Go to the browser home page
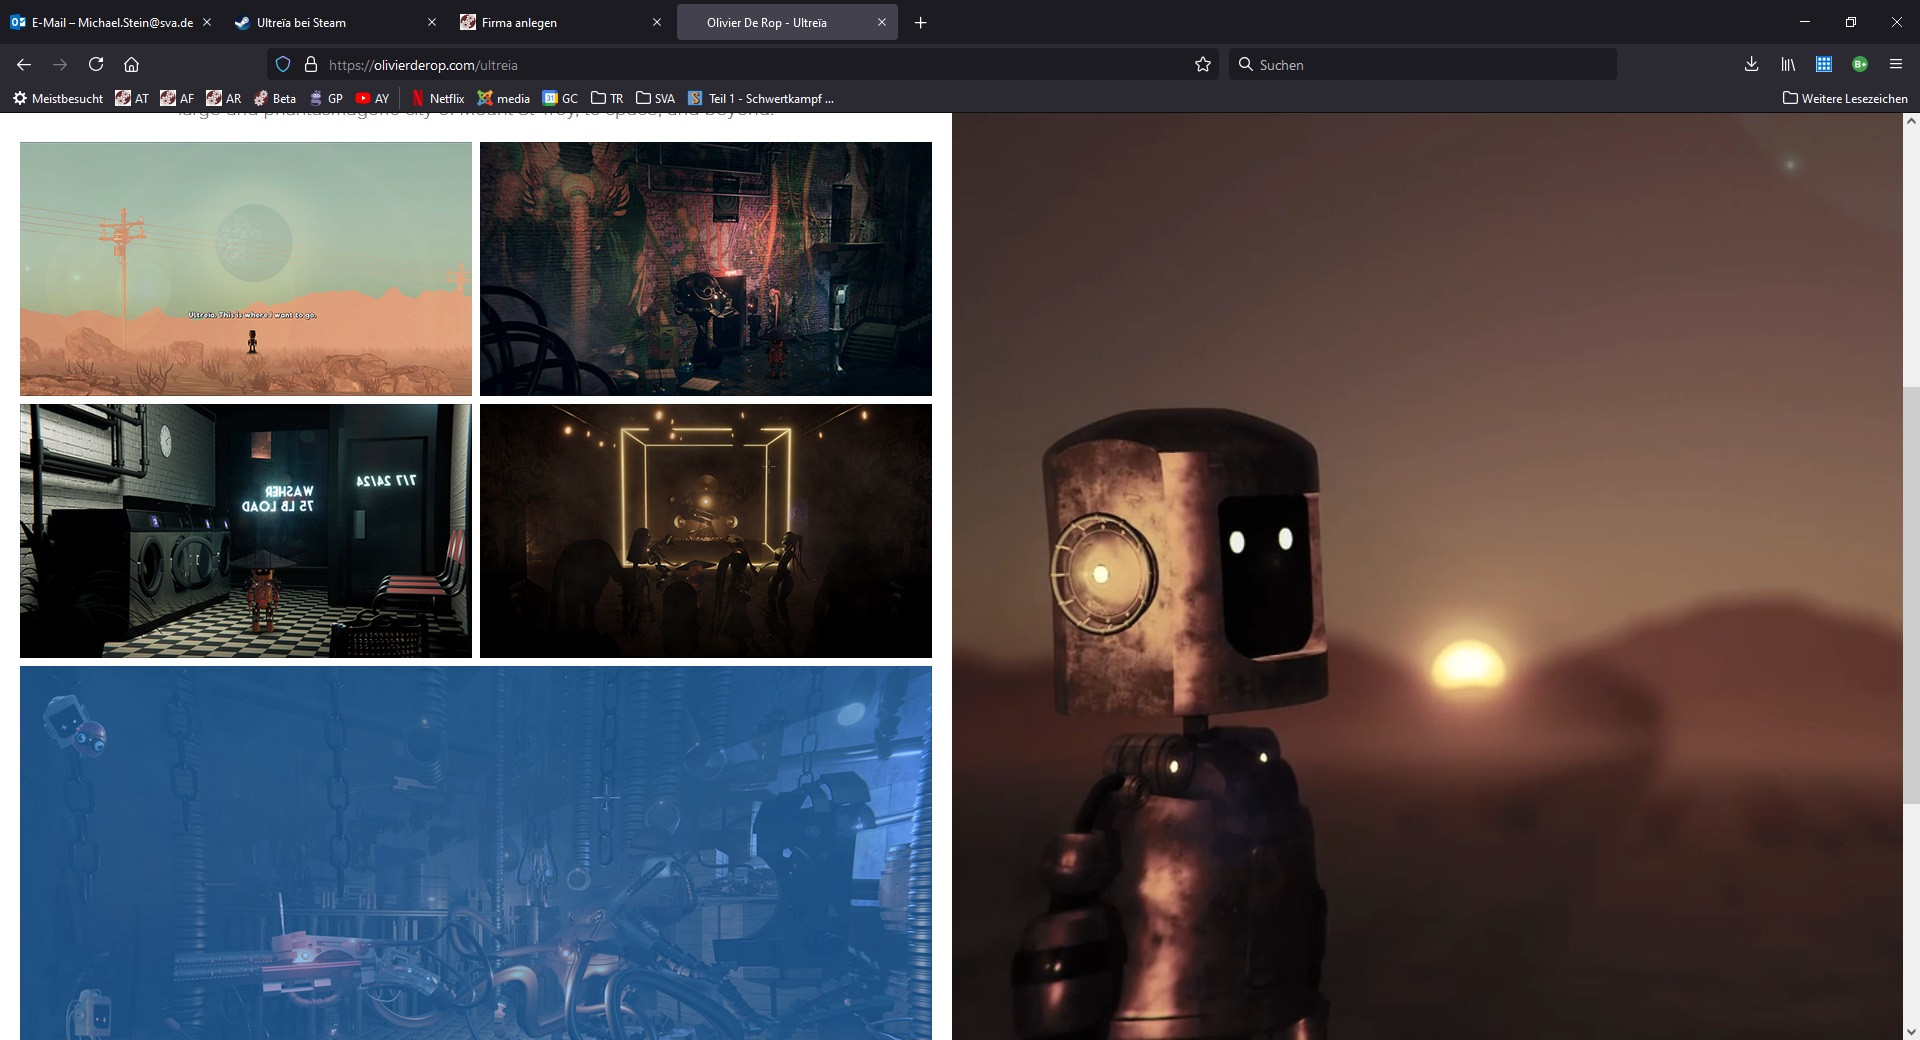This screenshot has width=1920, height=1040. point(131,64)
